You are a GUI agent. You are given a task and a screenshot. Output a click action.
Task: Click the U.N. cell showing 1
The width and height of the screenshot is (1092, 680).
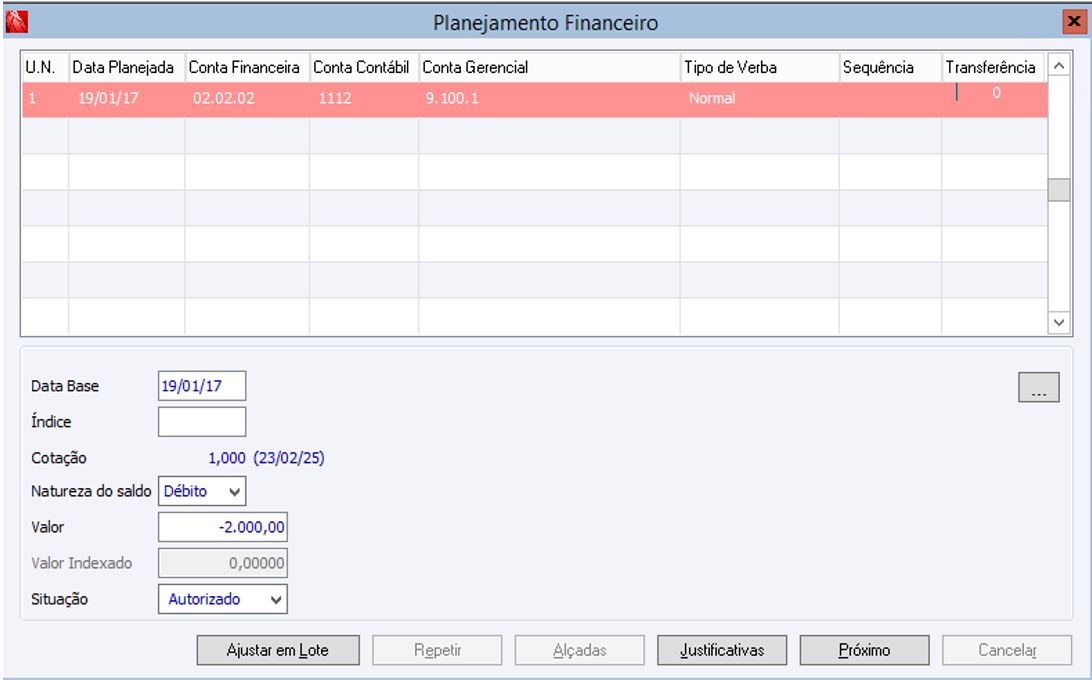[45, 99]
